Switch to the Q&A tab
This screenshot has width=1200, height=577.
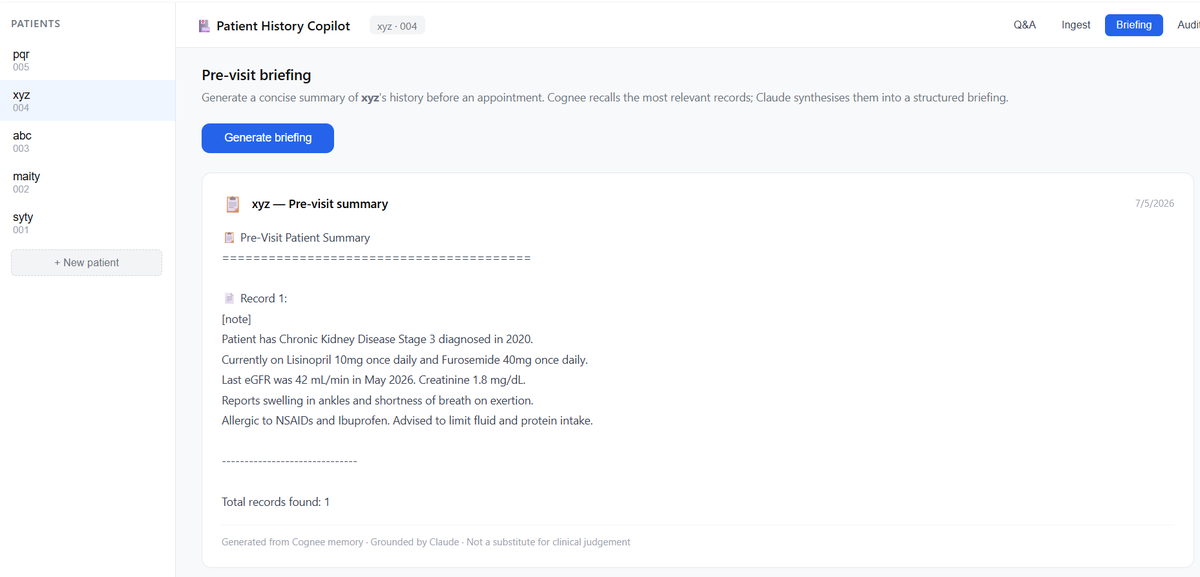coord(1025,25)
